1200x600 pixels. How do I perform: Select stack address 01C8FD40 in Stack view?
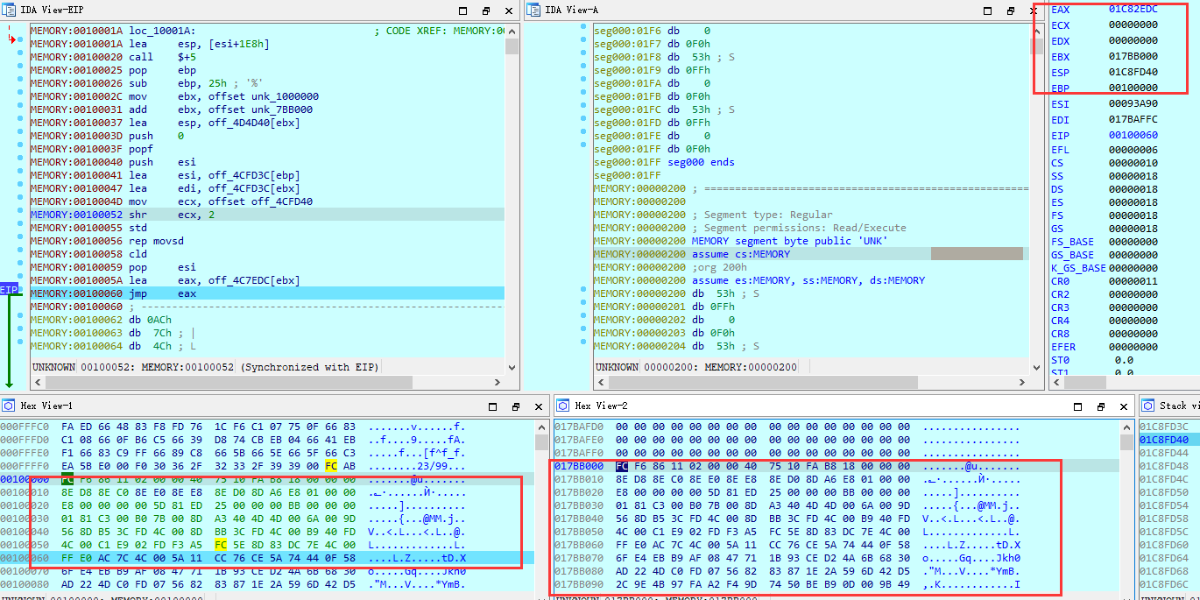pos(1164,439)
